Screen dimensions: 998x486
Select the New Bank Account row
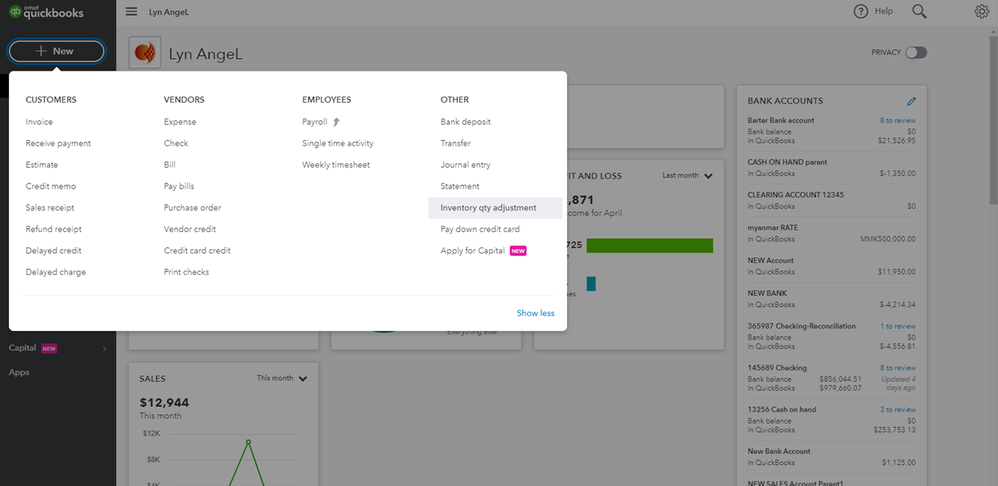[x=831, y=457]
